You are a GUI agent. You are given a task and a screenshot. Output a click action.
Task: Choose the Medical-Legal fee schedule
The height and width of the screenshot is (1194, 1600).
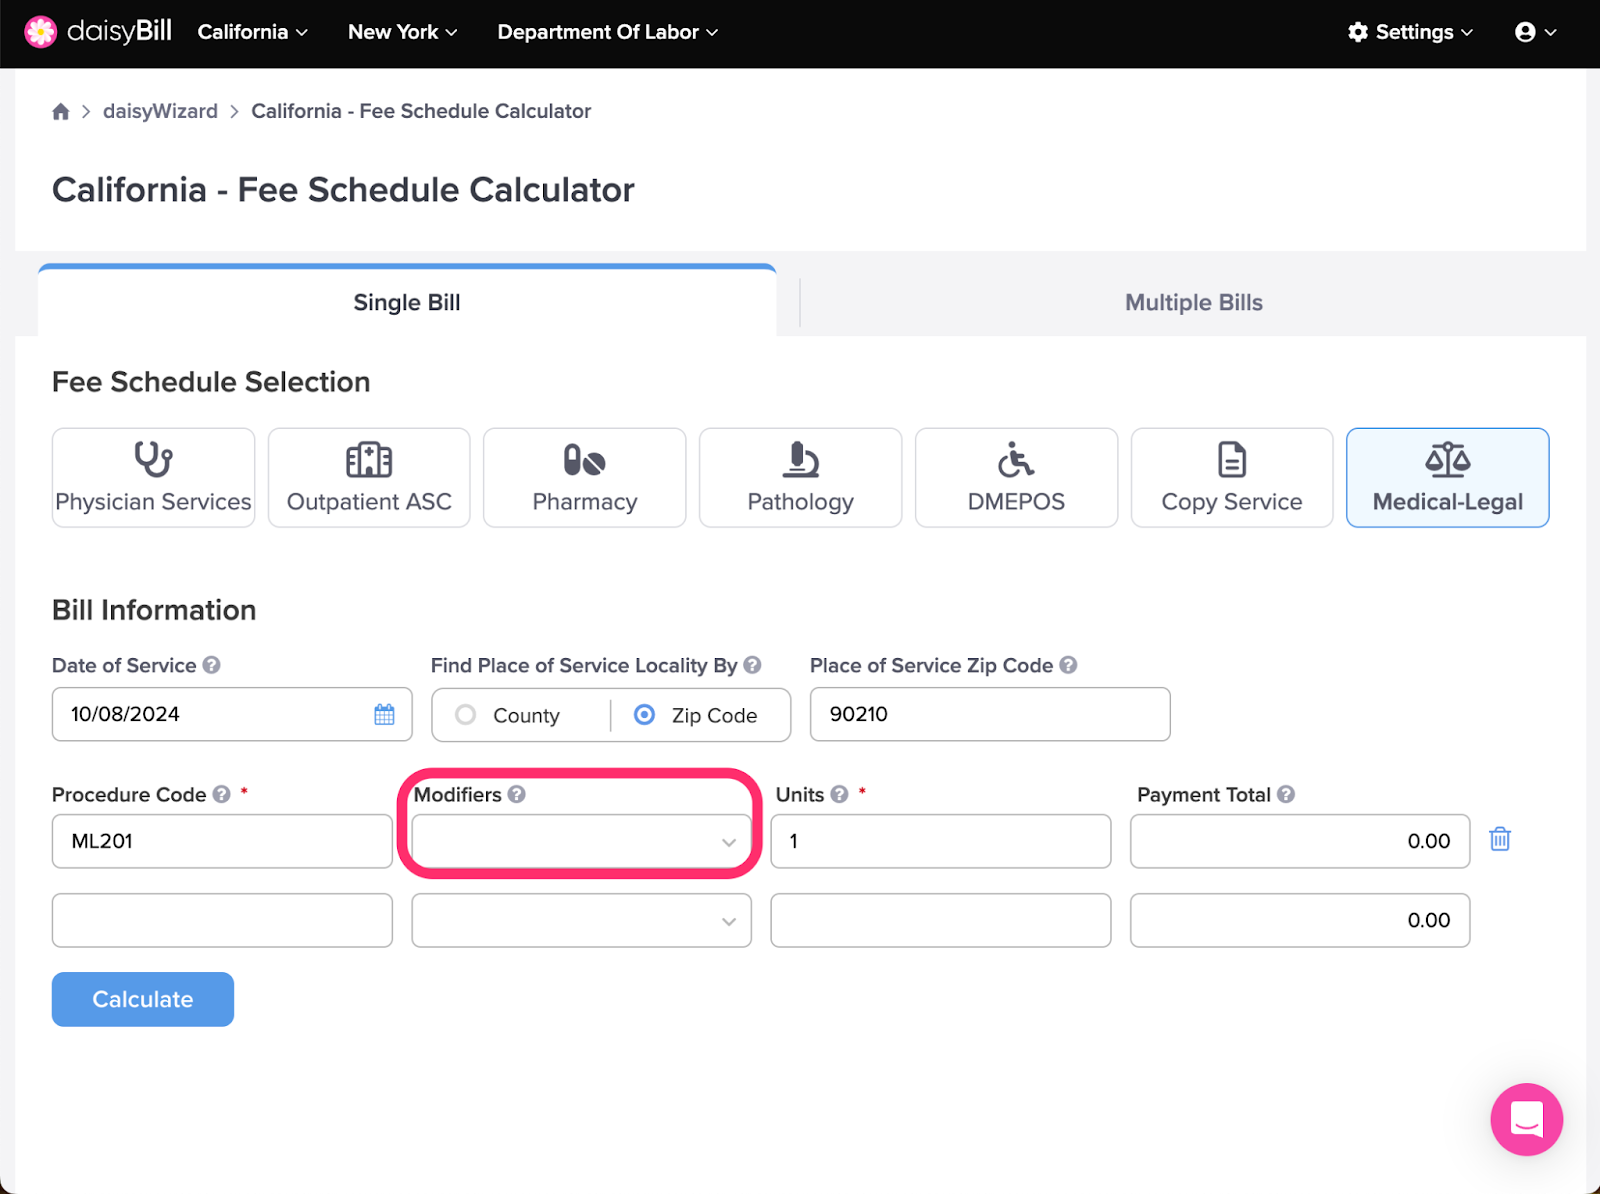pos(1447,477)
